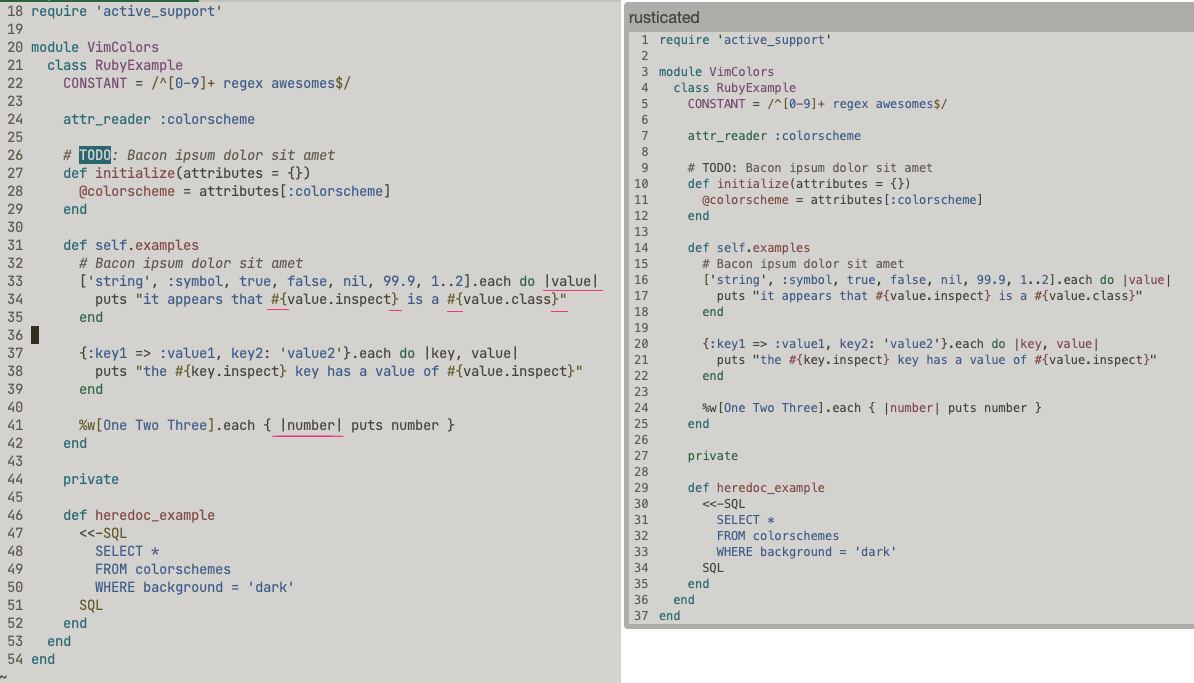Click 'module VimColors' on line 3 of rusticated
Screen dimensions: 1194x683
point(716,72)
